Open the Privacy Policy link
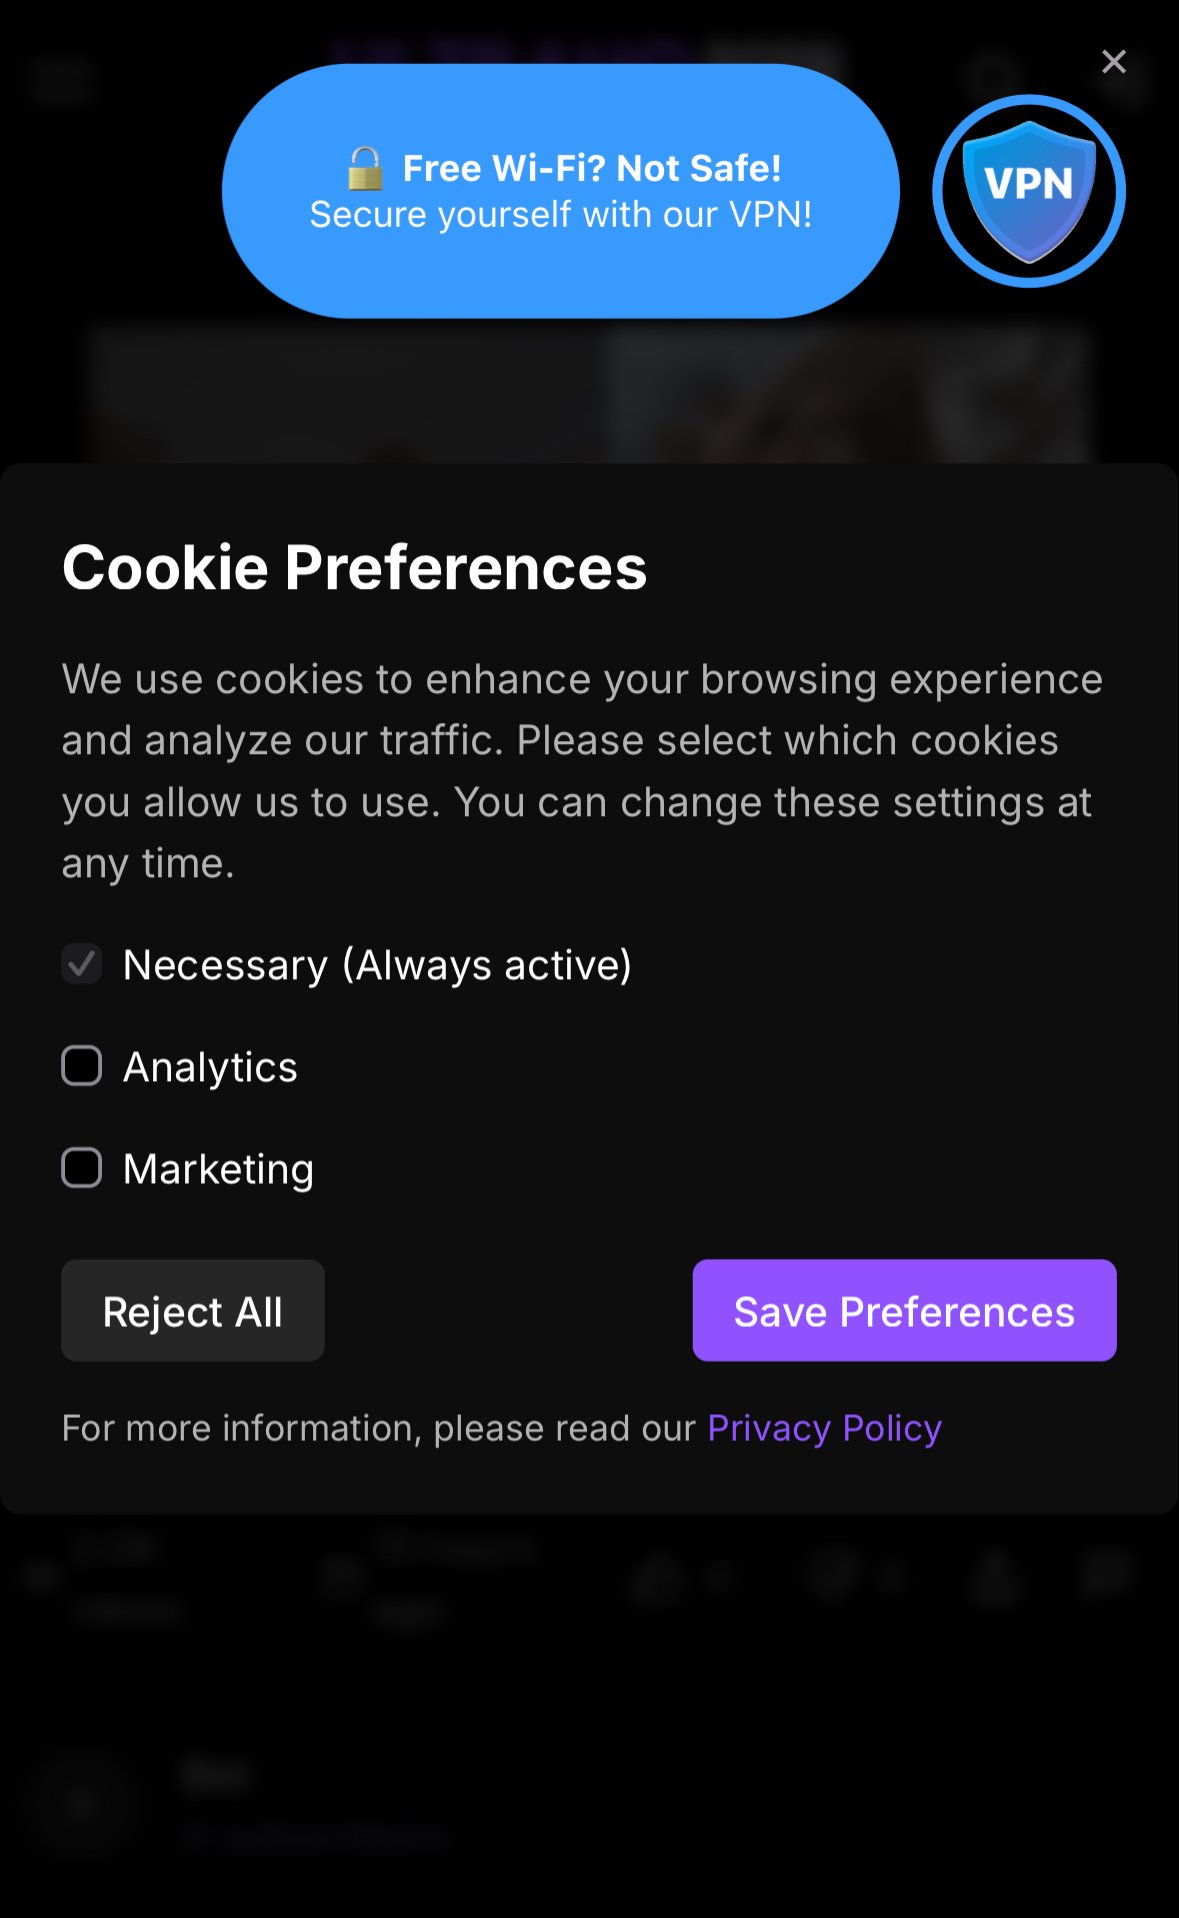 824,1428
